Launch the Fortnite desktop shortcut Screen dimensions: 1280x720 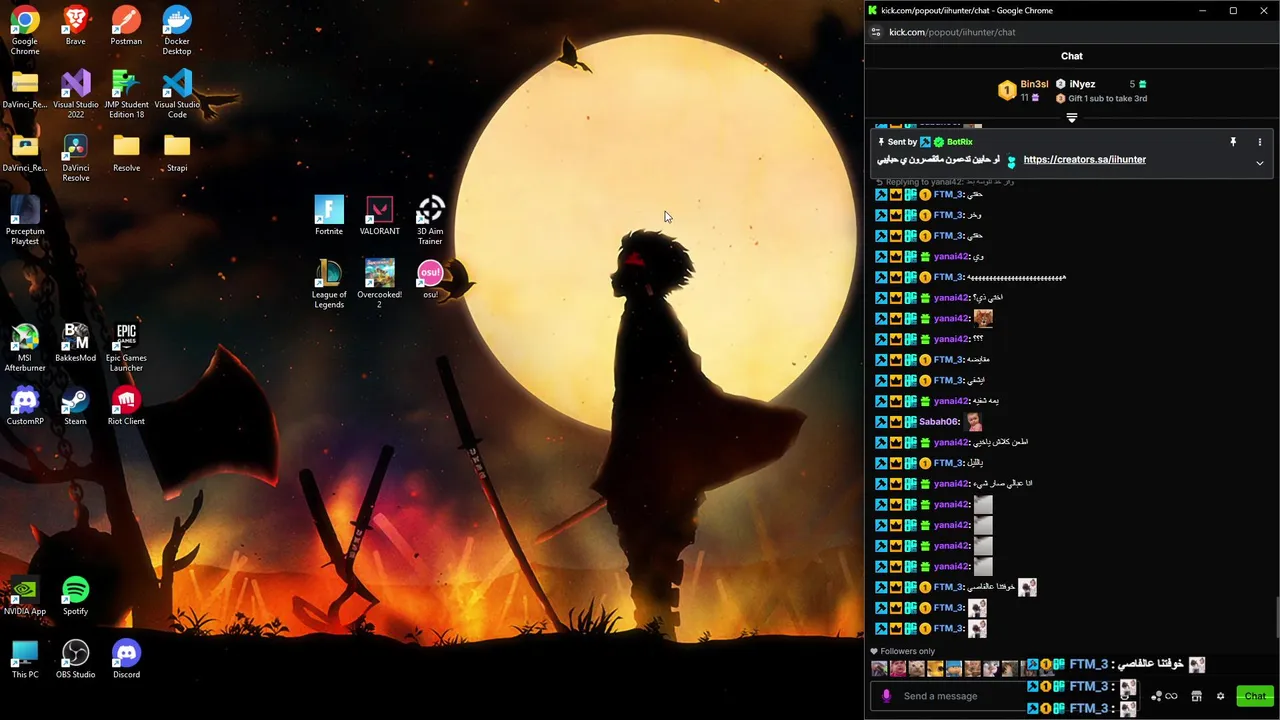(x=329, y=215)
